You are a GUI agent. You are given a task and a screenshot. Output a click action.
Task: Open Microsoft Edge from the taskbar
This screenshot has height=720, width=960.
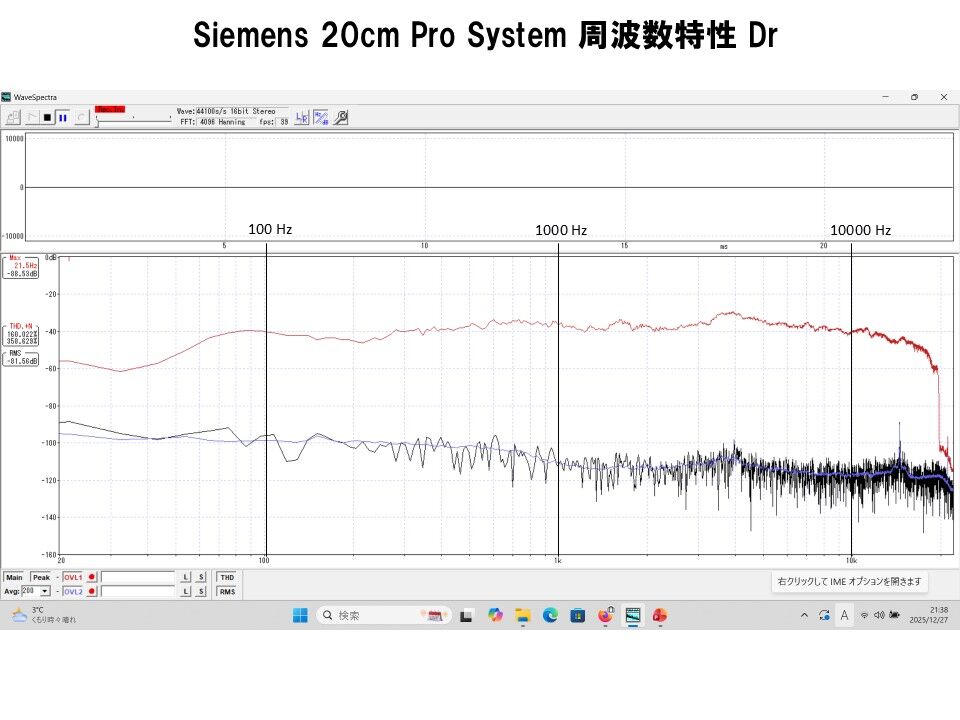550,615
